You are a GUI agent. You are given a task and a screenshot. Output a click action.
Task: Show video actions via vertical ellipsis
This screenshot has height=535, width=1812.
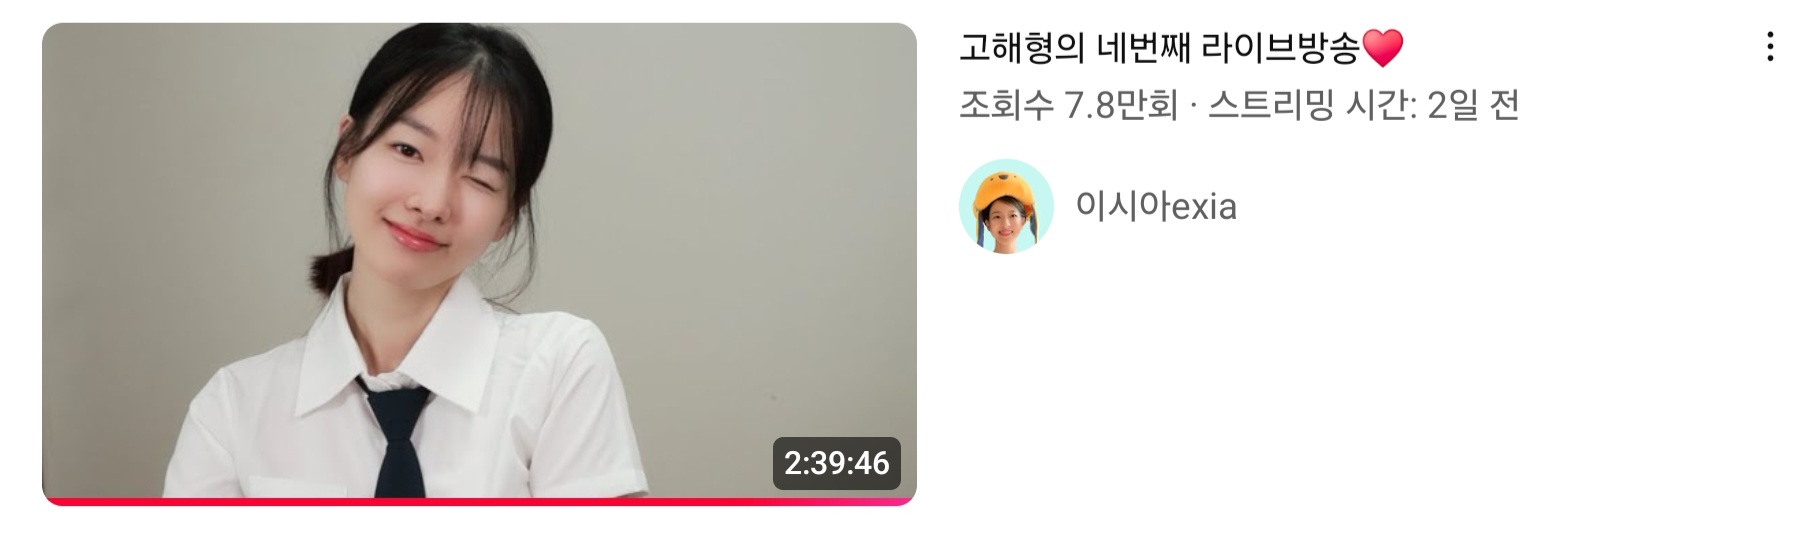tap(1770, 47)
